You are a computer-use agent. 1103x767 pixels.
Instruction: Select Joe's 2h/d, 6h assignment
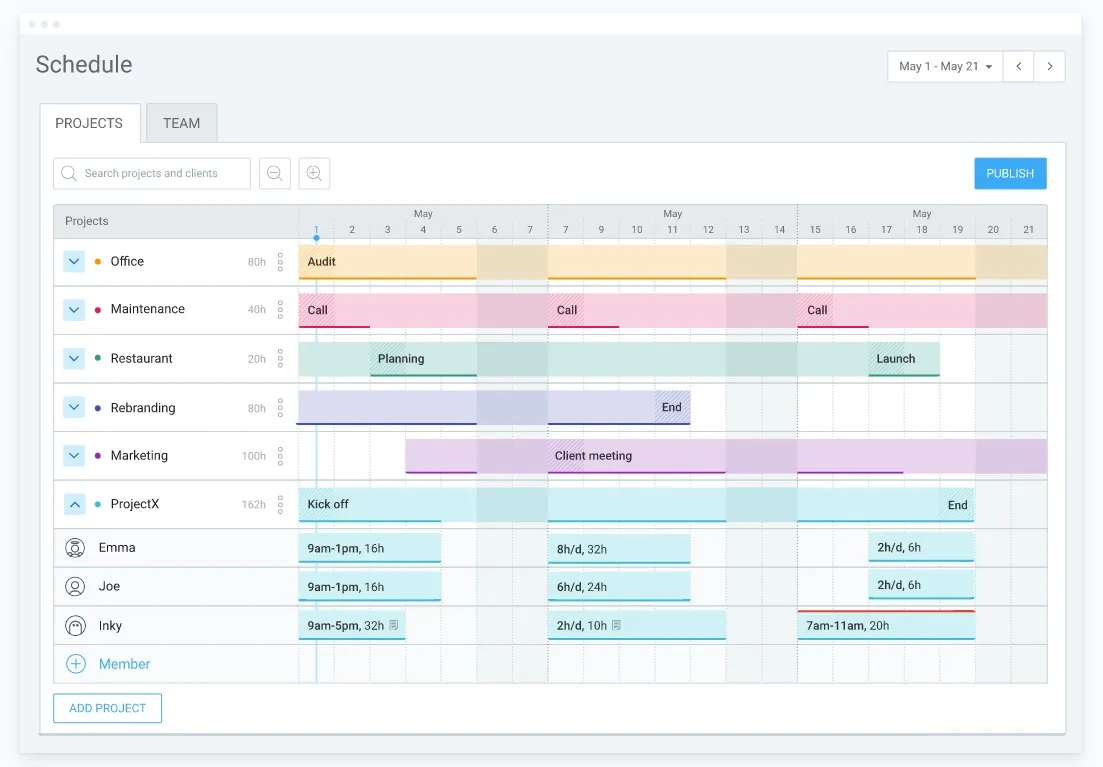tap(922, 585)
